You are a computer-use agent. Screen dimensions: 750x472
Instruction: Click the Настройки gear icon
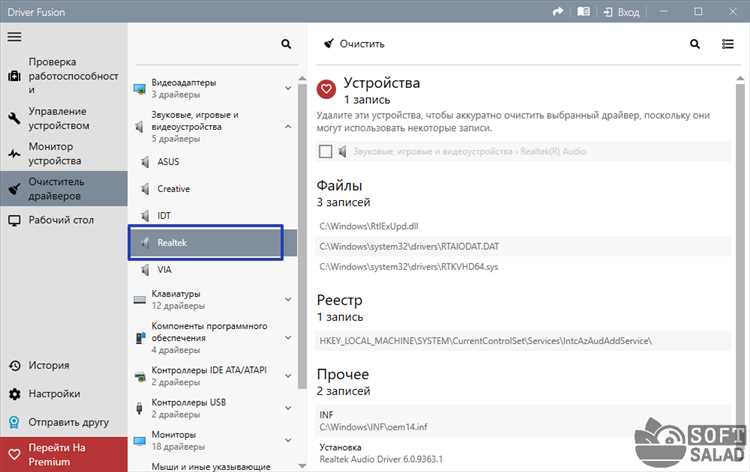point(14,394)
